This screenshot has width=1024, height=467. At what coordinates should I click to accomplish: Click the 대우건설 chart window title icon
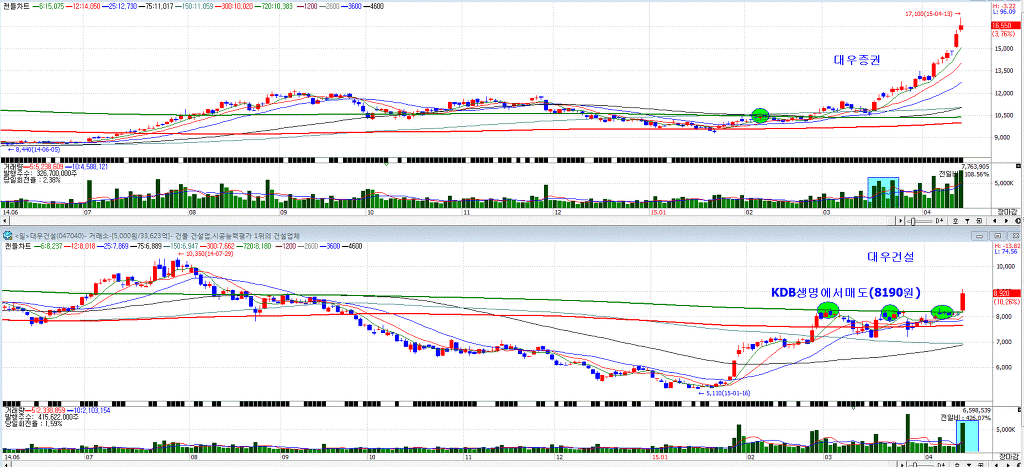point(6,236)
